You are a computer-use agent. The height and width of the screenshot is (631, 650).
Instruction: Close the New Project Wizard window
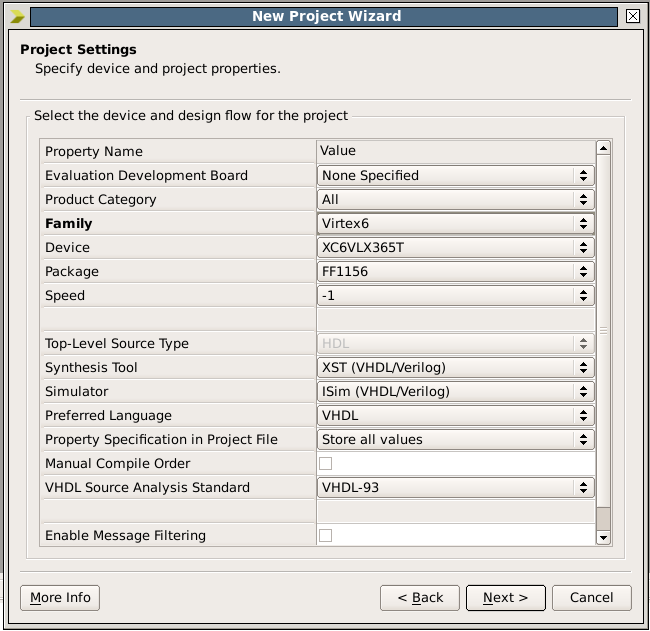tap(632, 16)
